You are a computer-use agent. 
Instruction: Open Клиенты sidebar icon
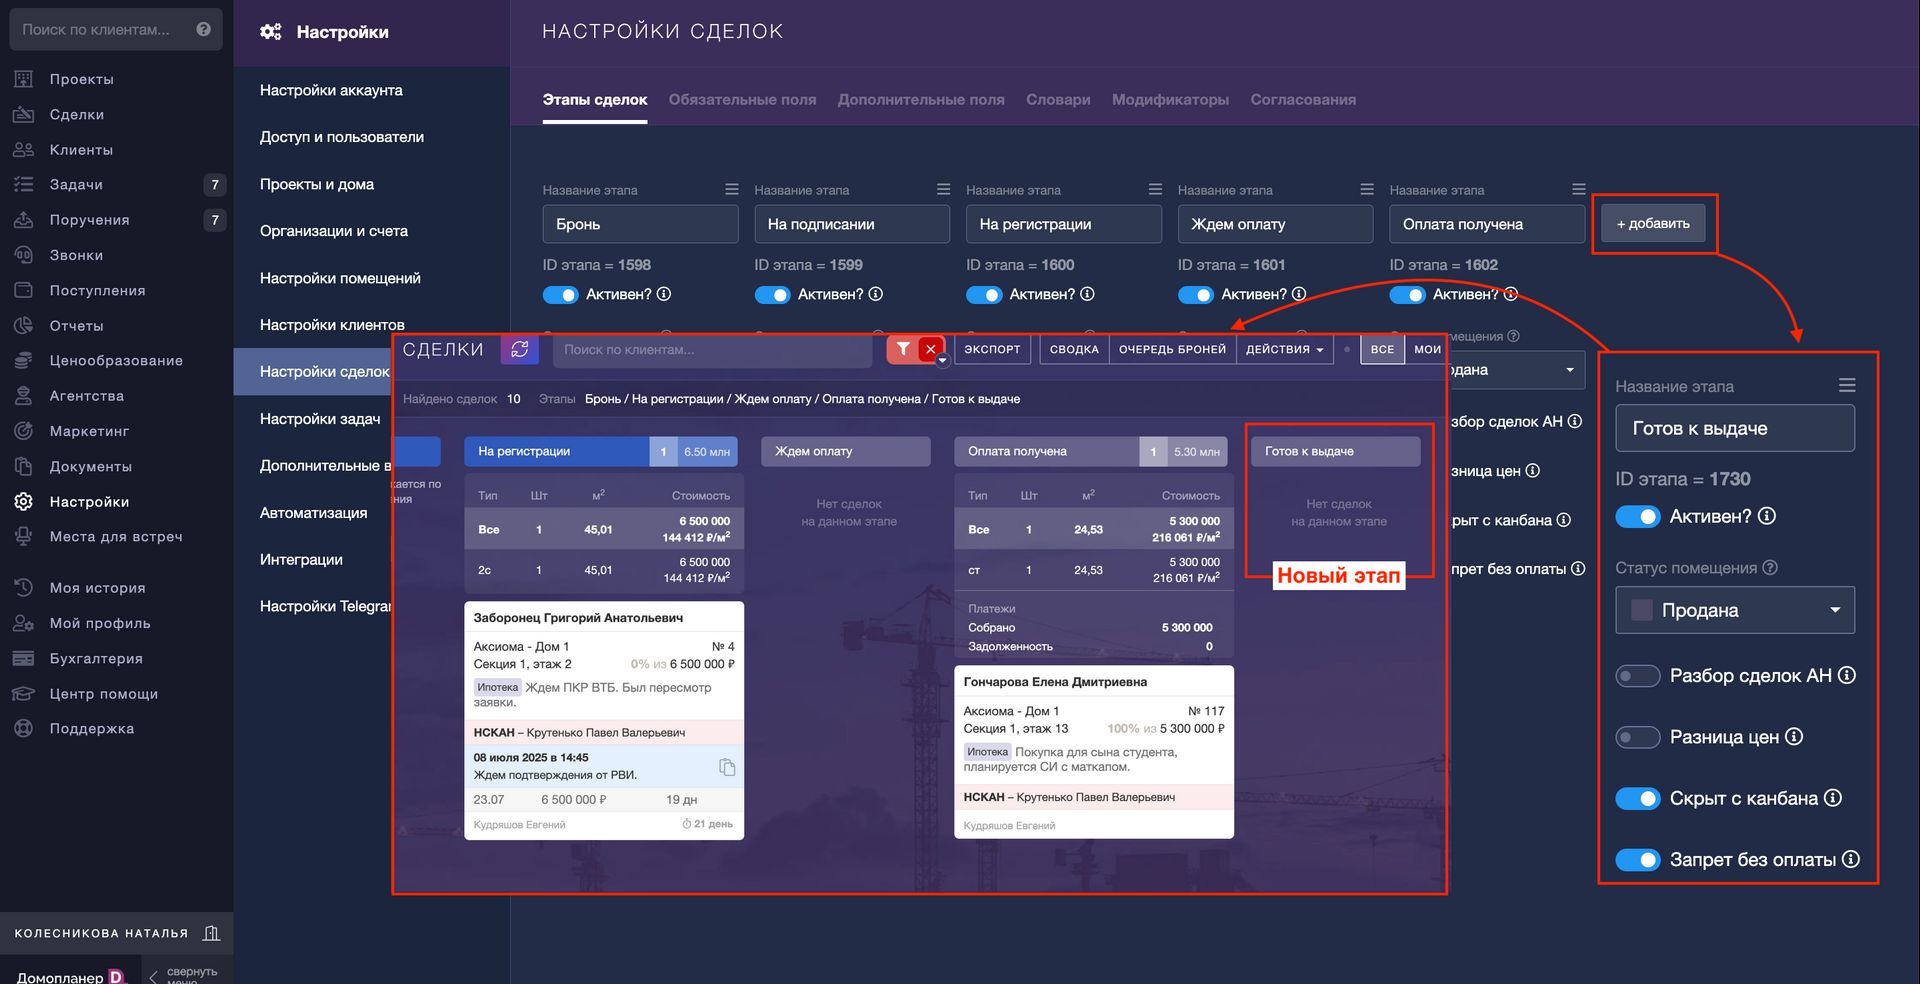pos(24,149)
